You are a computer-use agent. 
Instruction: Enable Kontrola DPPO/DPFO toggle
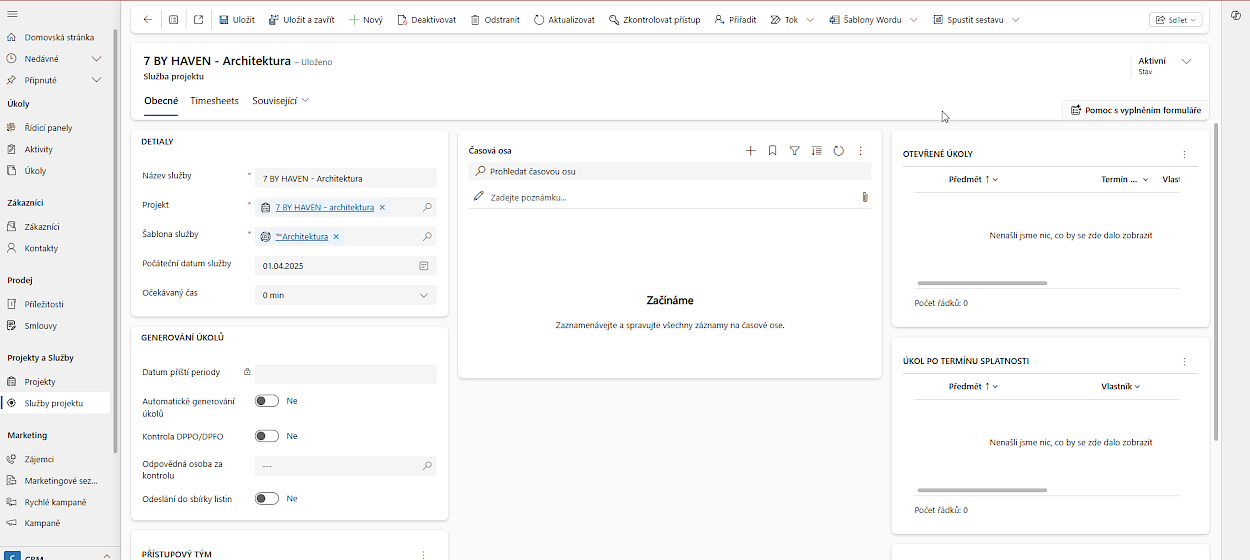tap(266, 436)
